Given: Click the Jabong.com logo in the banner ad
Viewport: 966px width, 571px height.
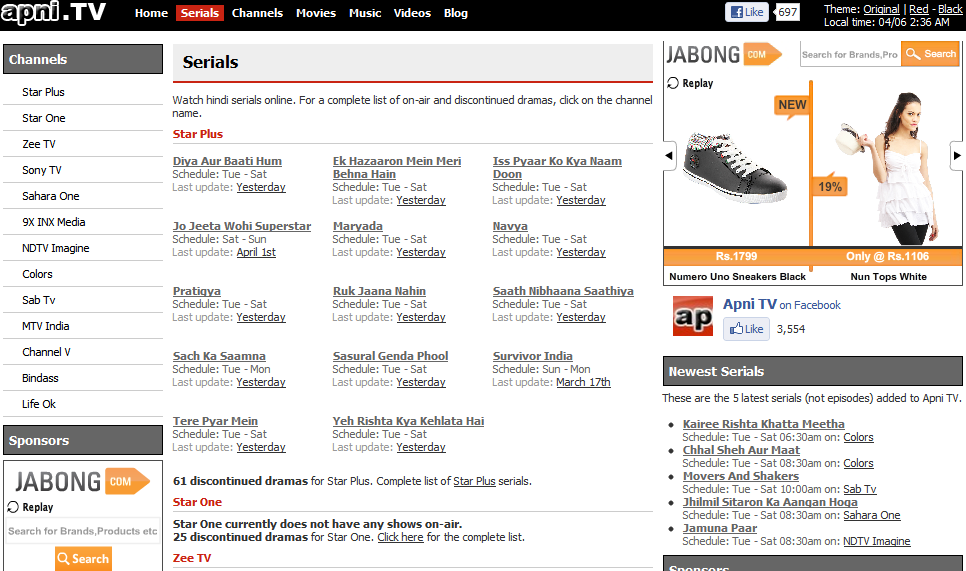Looking at the screenshot, I should [x=724, y=55].
